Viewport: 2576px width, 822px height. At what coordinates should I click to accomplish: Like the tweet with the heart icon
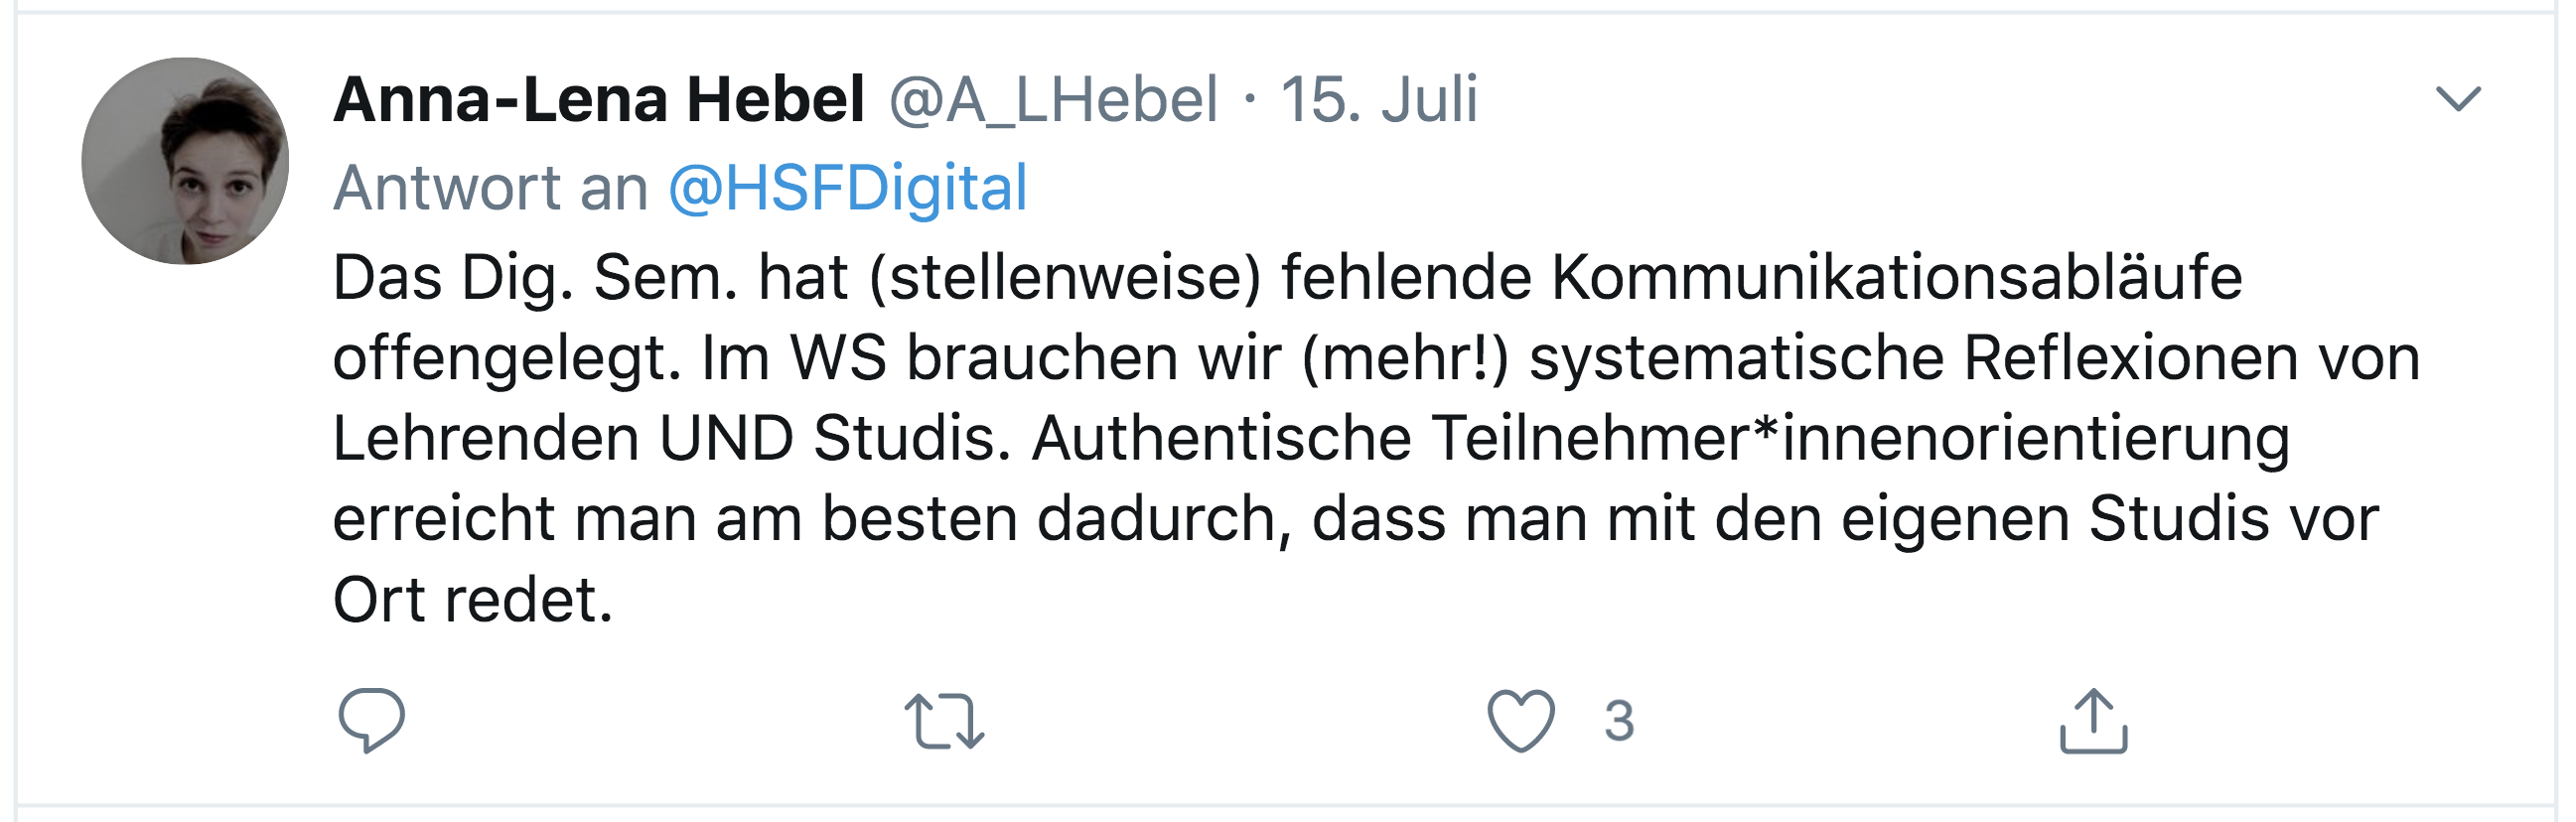tap(1520, 721)
